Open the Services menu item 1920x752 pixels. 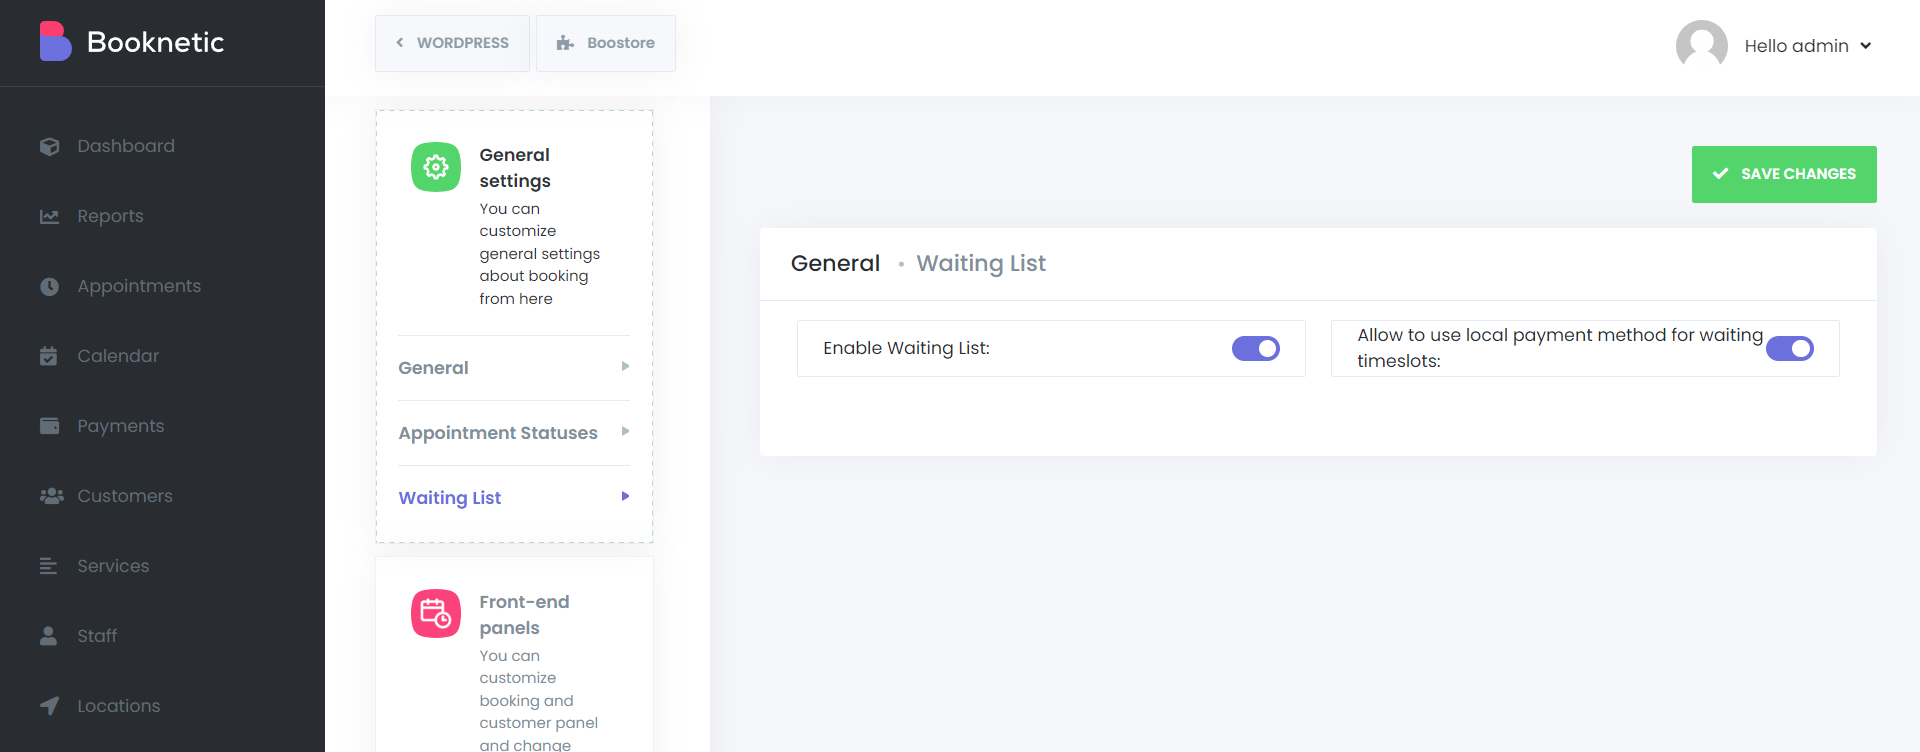[x=113, y=566]
